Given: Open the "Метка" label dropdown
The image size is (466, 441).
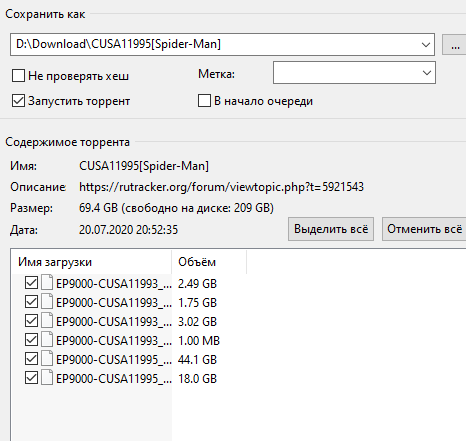Looking at the screenshot, I should tap(354, 73).
